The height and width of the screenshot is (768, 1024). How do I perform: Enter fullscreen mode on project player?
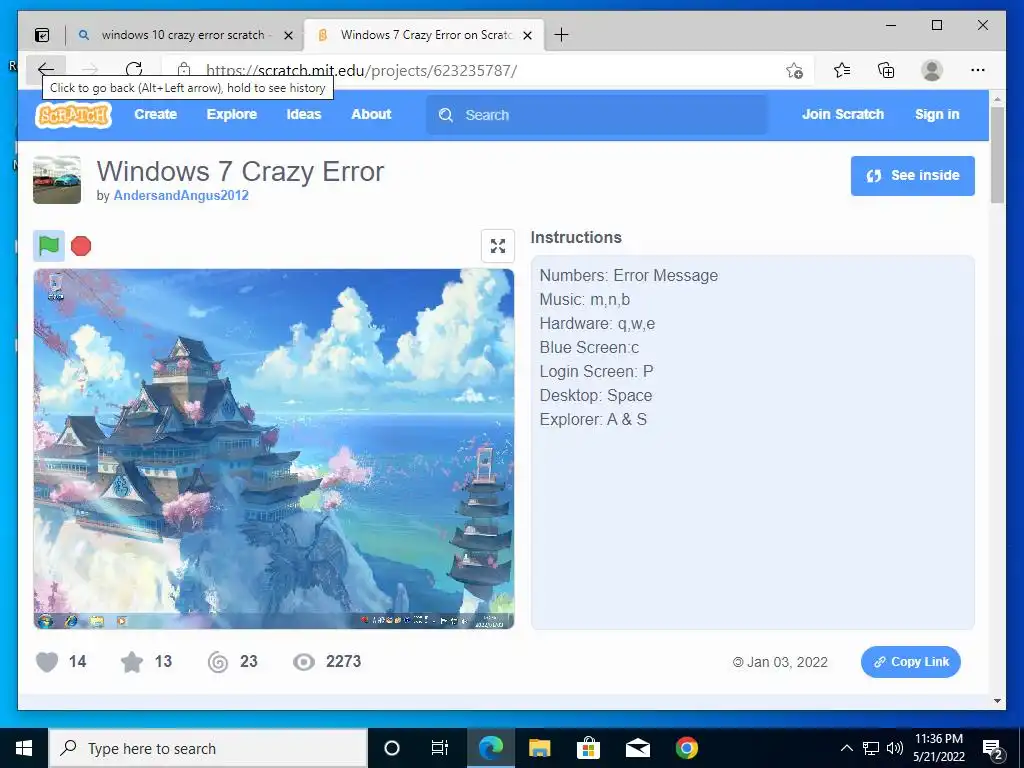(x=498, y=246)
